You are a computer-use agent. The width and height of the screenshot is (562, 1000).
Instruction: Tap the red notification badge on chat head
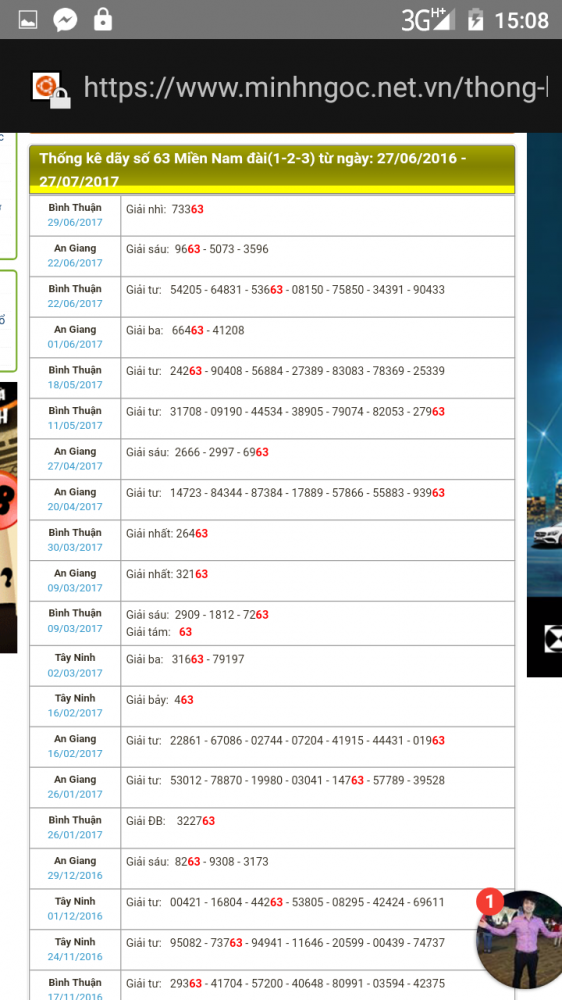click(489, 902)
